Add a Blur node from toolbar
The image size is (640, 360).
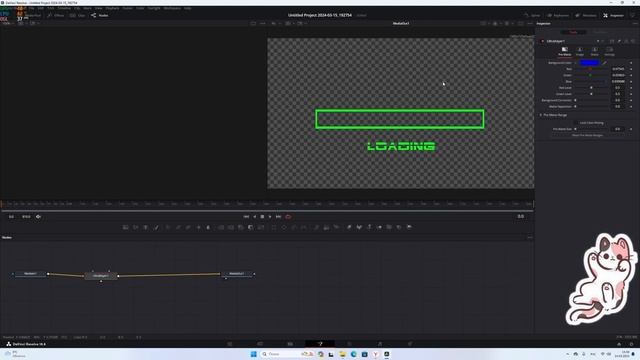pos(208,227)
